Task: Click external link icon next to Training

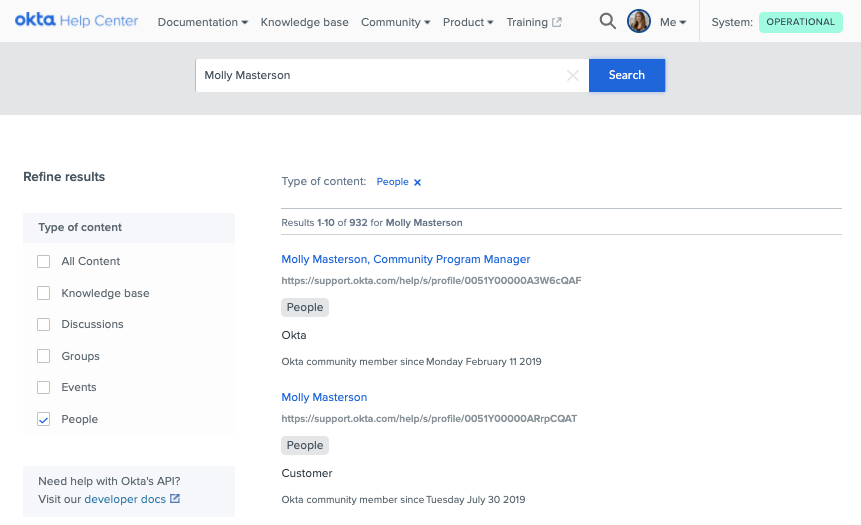Action: click(557, 22)
